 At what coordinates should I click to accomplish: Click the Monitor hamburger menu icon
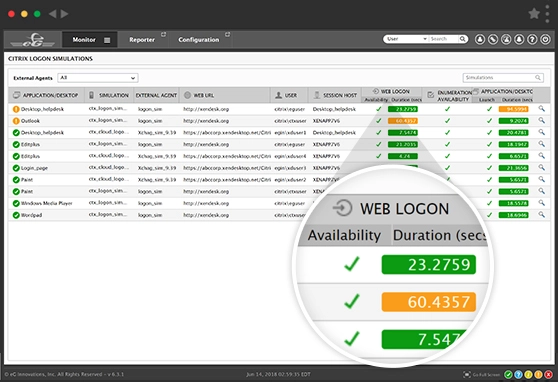click(107, 40)
